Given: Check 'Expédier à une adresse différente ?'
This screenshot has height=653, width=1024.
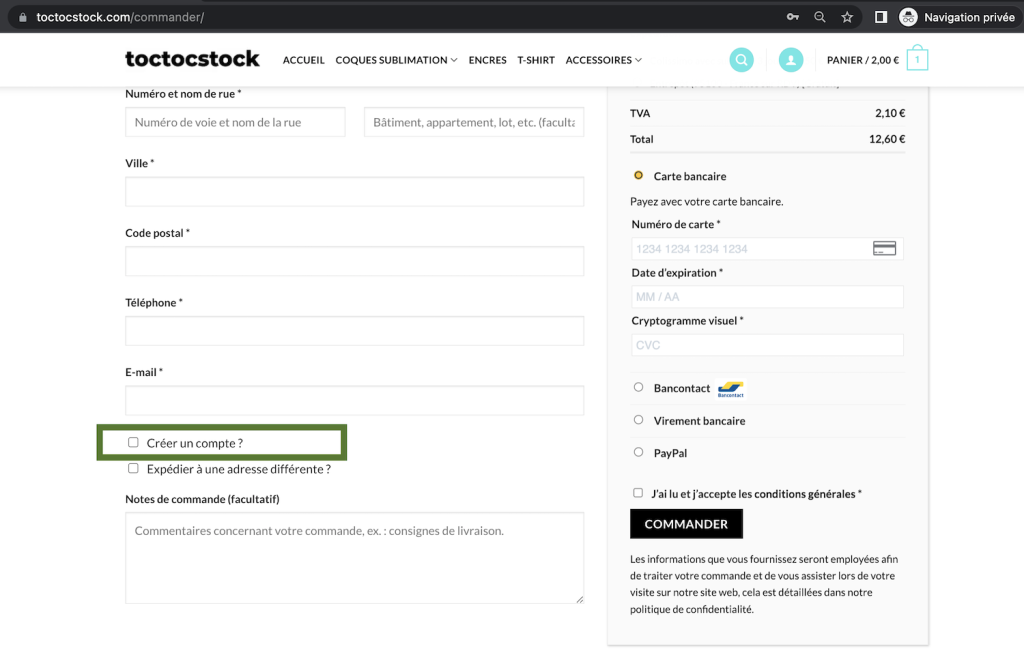Looking at the screenshot, I should point(132,468).
